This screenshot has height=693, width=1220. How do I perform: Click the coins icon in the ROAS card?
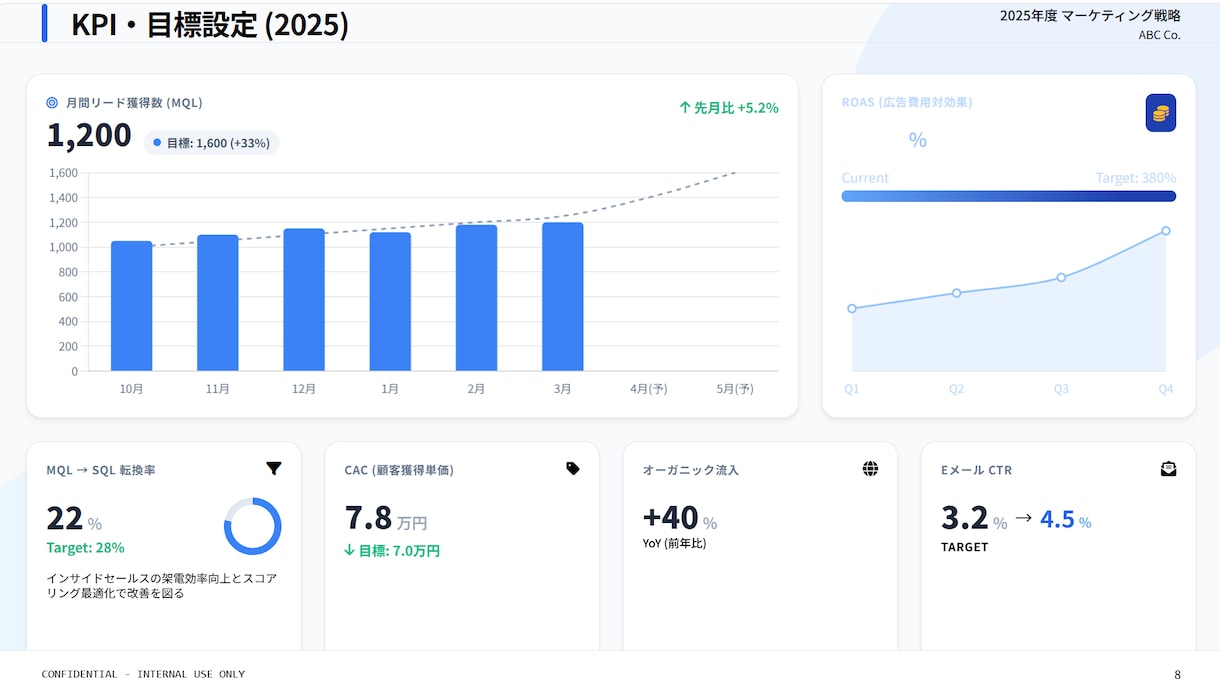coord(1160,113)
